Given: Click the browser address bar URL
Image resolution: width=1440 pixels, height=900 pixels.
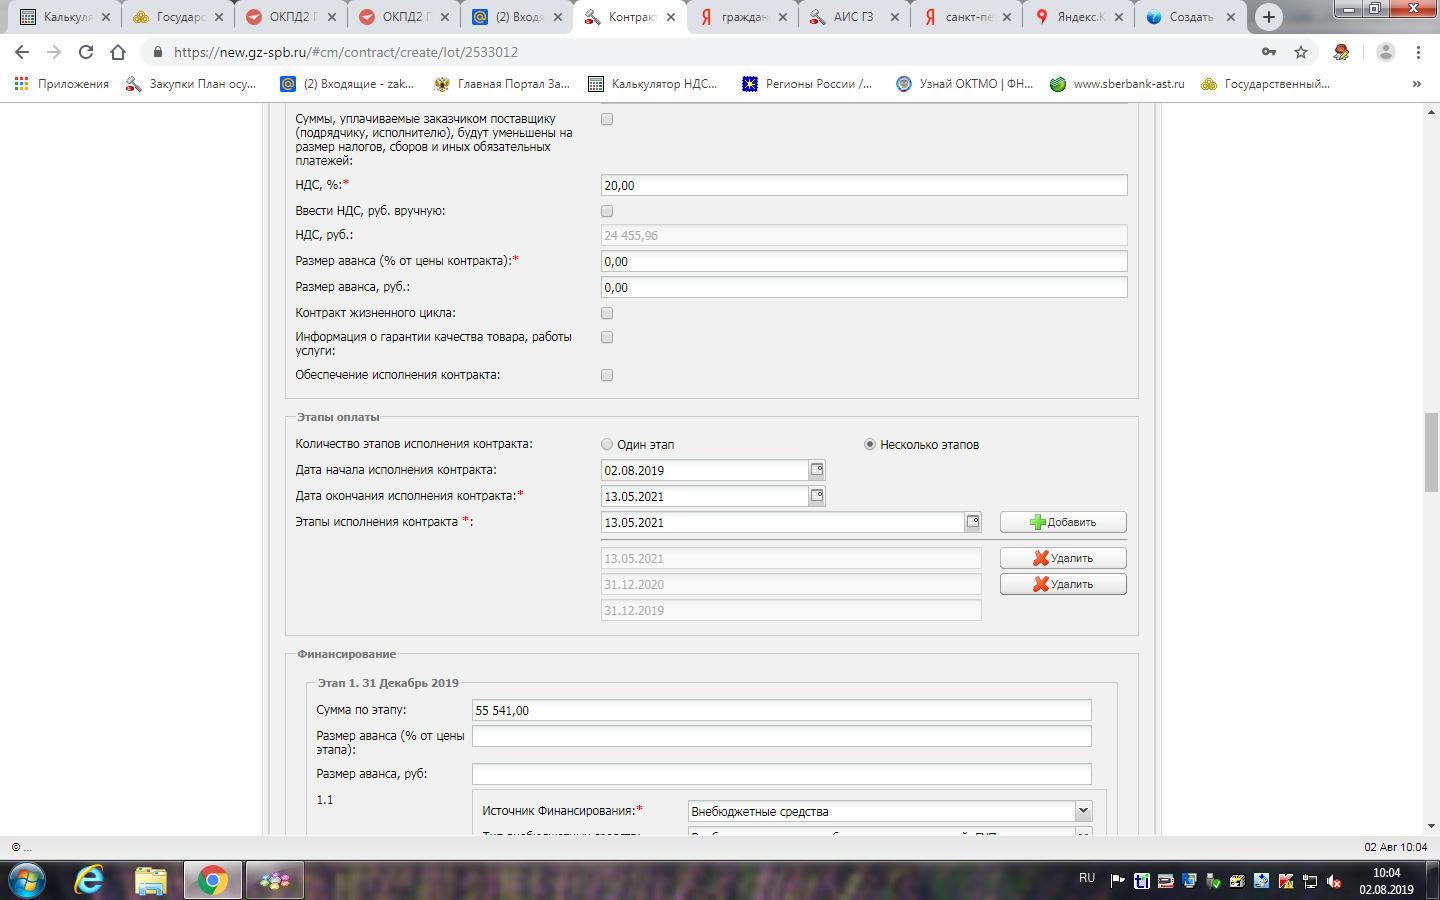Looking at the screenshot, I should click(x=346, y=52).
